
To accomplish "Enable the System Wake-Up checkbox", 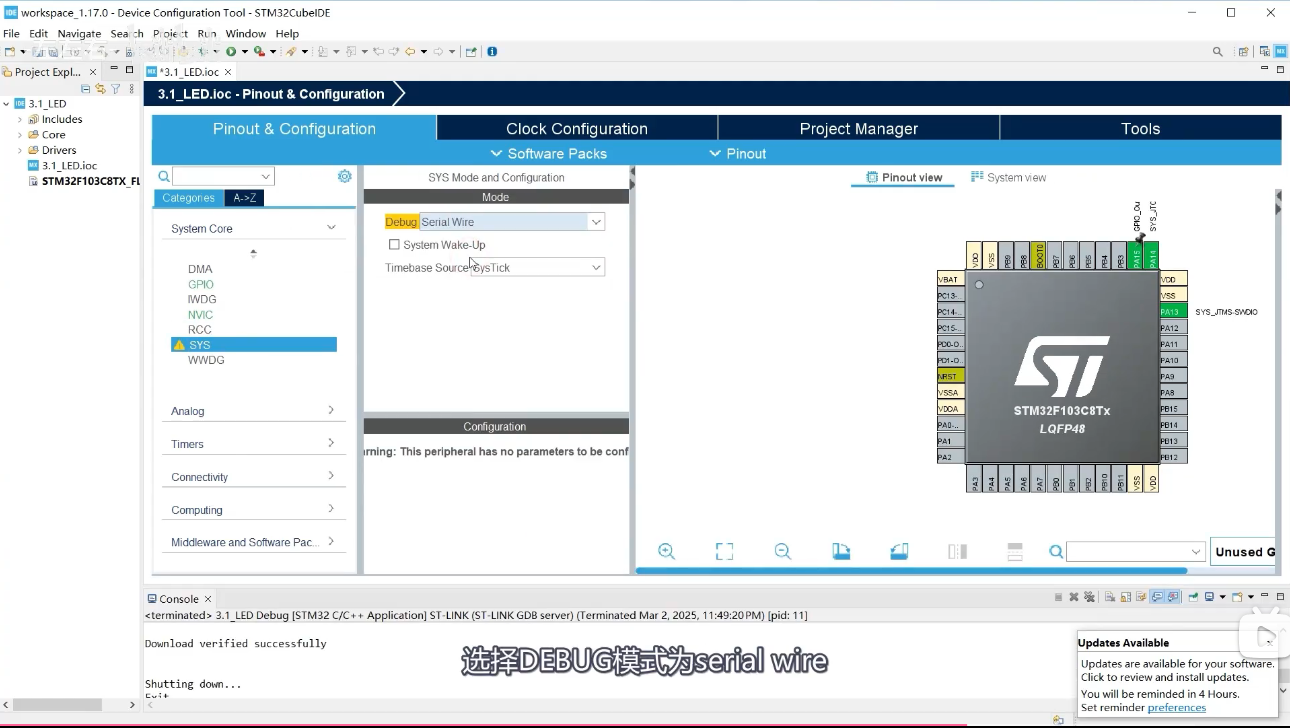I will coord(394,245).
